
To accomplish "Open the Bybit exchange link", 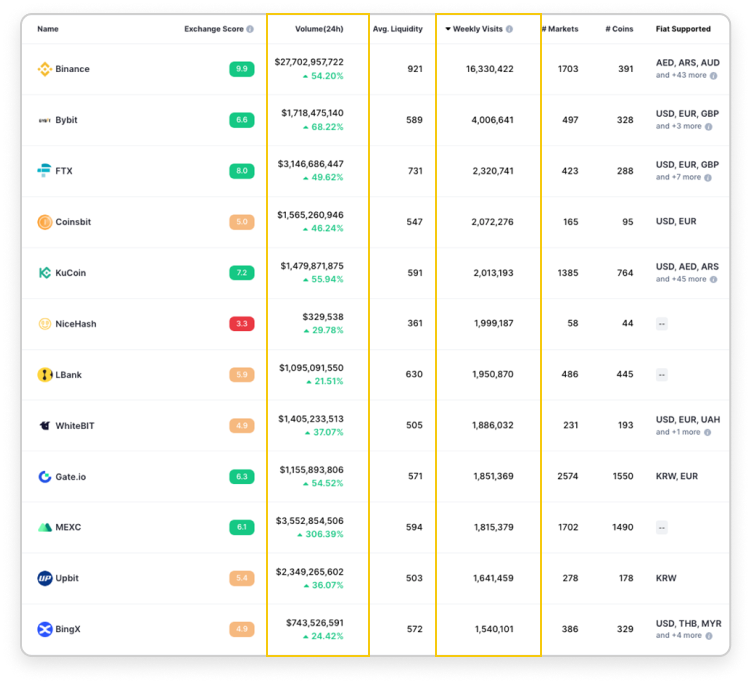I will click(66, 120).
